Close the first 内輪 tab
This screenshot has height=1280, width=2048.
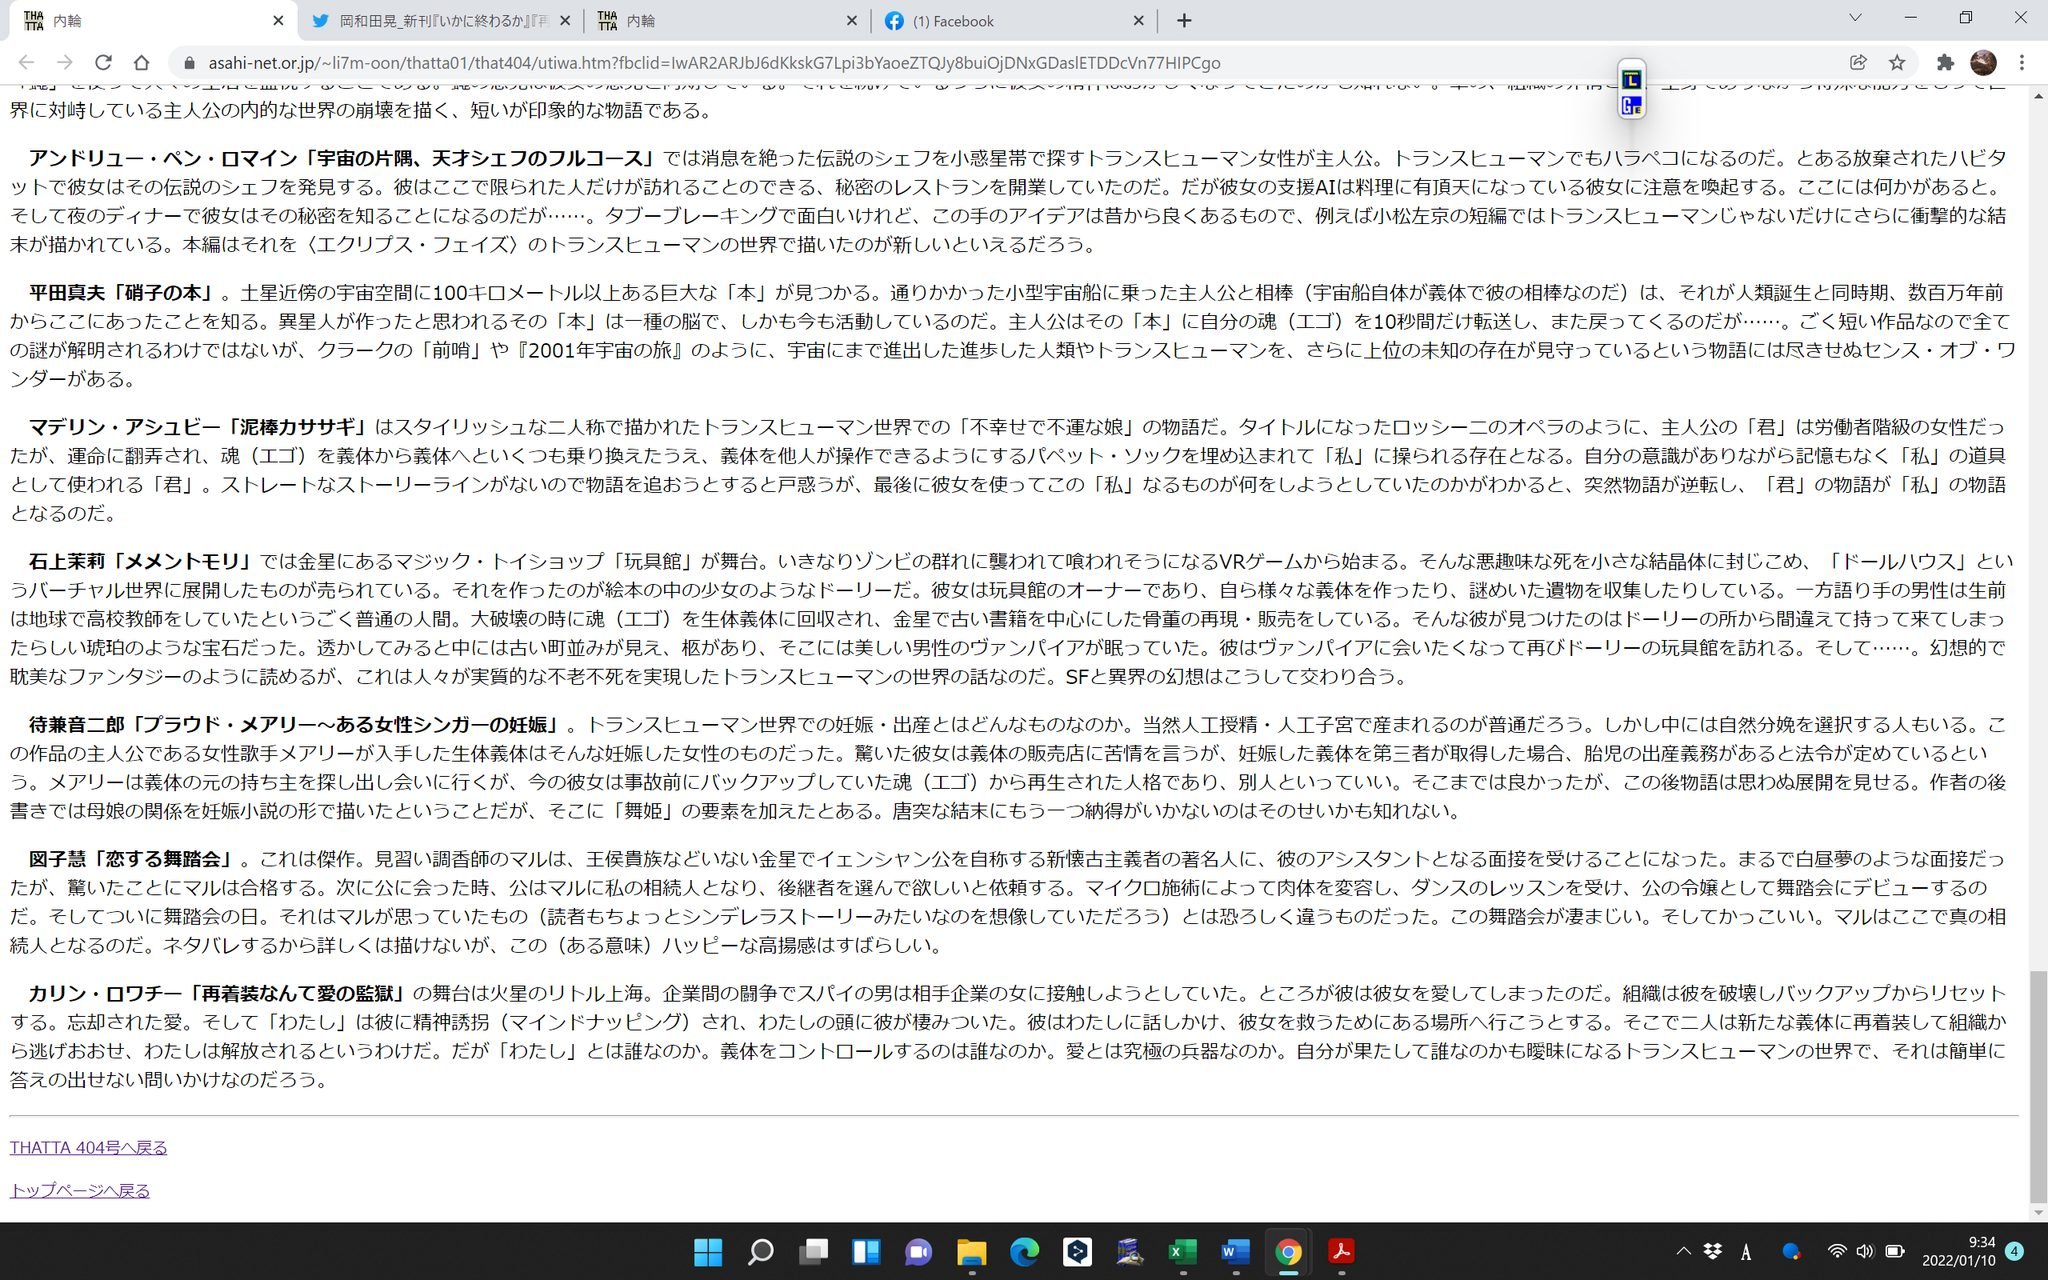click(x=278, y=20)
